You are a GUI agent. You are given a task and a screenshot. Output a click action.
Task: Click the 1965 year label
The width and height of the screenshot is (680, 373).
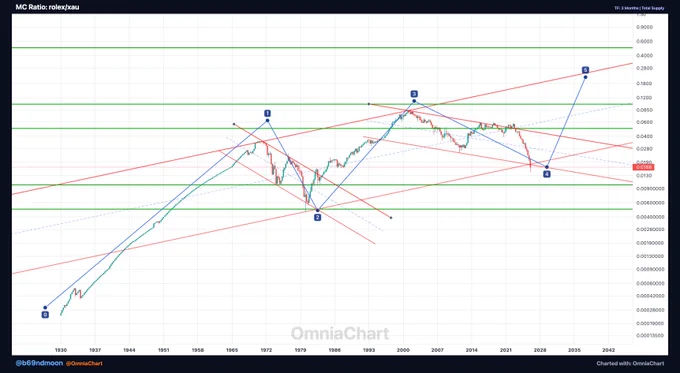[x=232, y=350]
